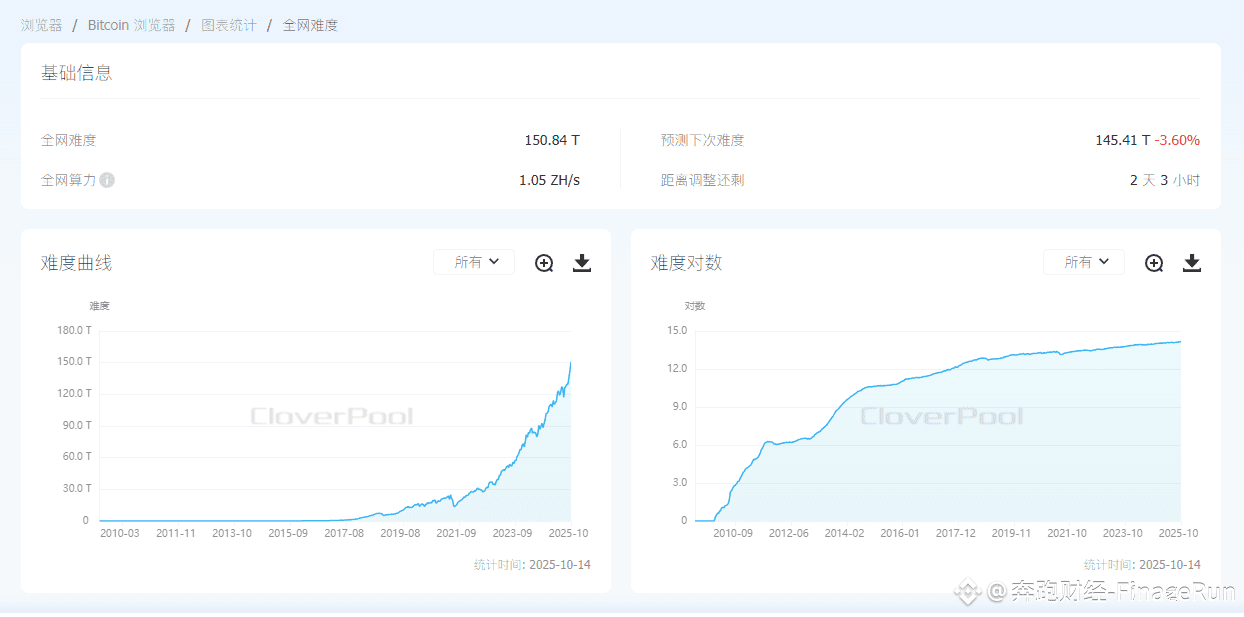Click the 2017-08 label on 难度曲线 axis

point(344,533)
